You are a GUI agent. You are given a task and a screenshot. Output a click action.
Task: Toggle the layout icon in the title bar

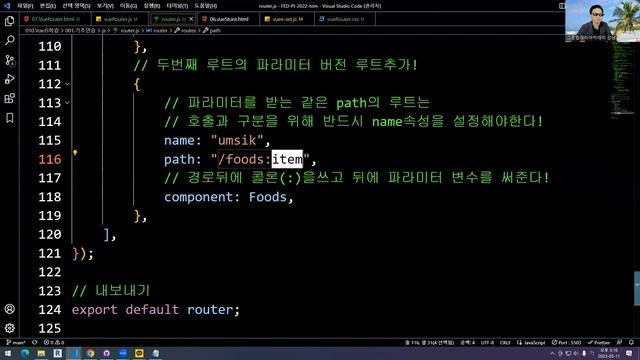click(562, 6)
